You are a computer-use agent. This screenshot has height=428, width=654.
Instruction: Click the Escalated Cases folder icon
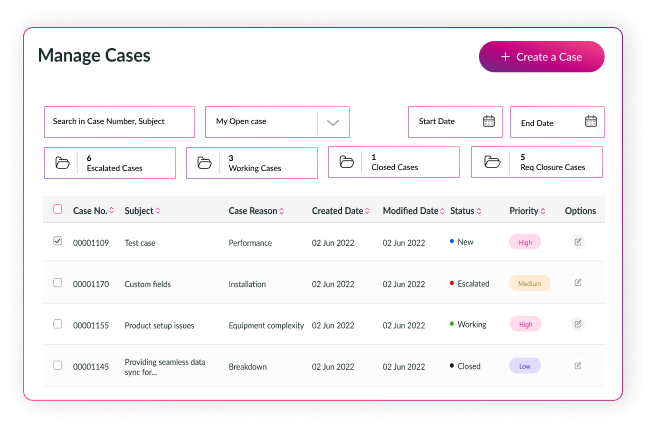63,163
